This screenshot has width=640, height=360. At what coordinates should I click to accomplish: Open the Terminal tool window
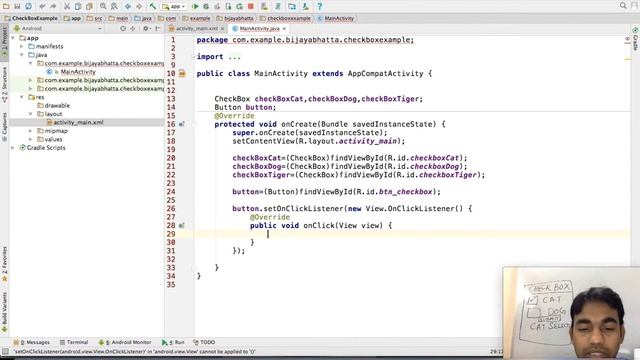pos(74,342)
